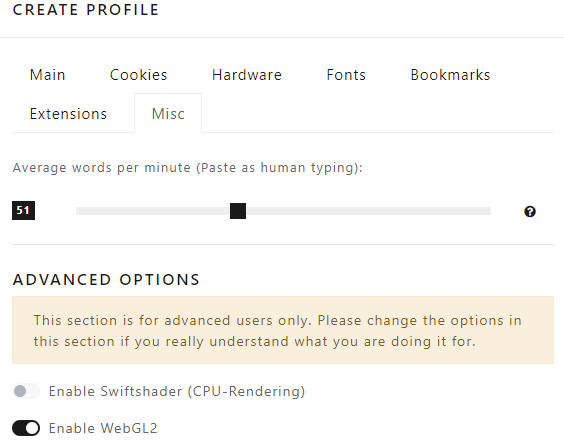Click the slider track right of handle

click(x=368, y=211)
